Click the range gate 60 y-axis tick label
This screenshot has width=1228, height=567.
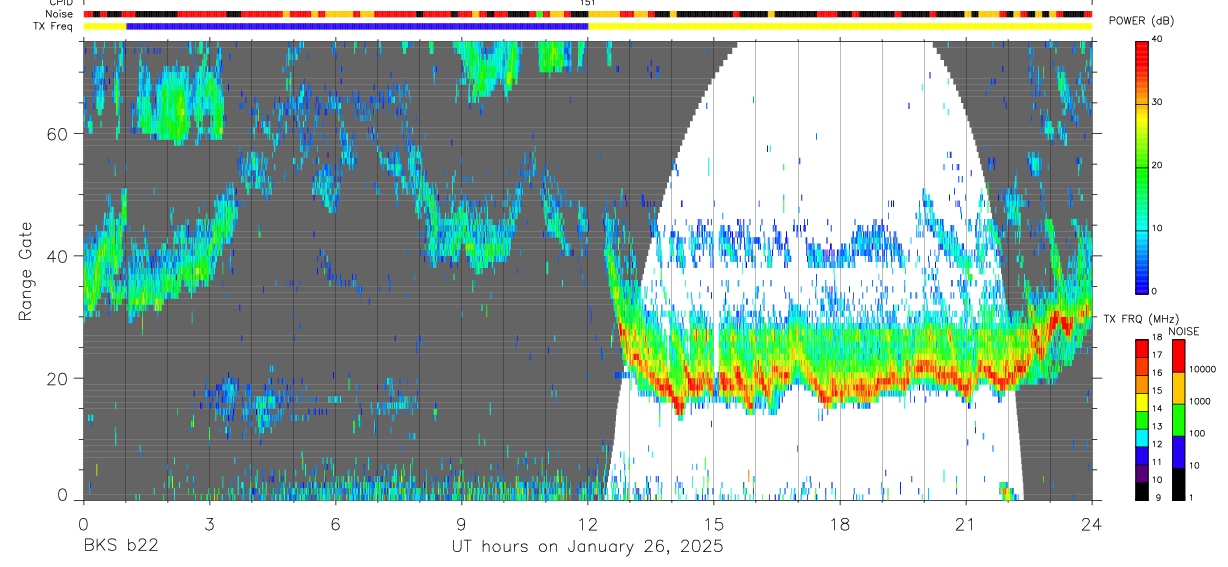coord(59,133)
